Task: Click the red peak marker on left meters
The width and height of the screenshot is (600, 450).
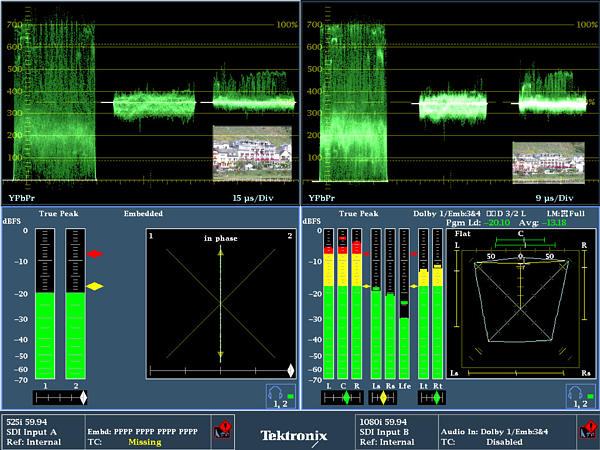Action: coord(95,255)
